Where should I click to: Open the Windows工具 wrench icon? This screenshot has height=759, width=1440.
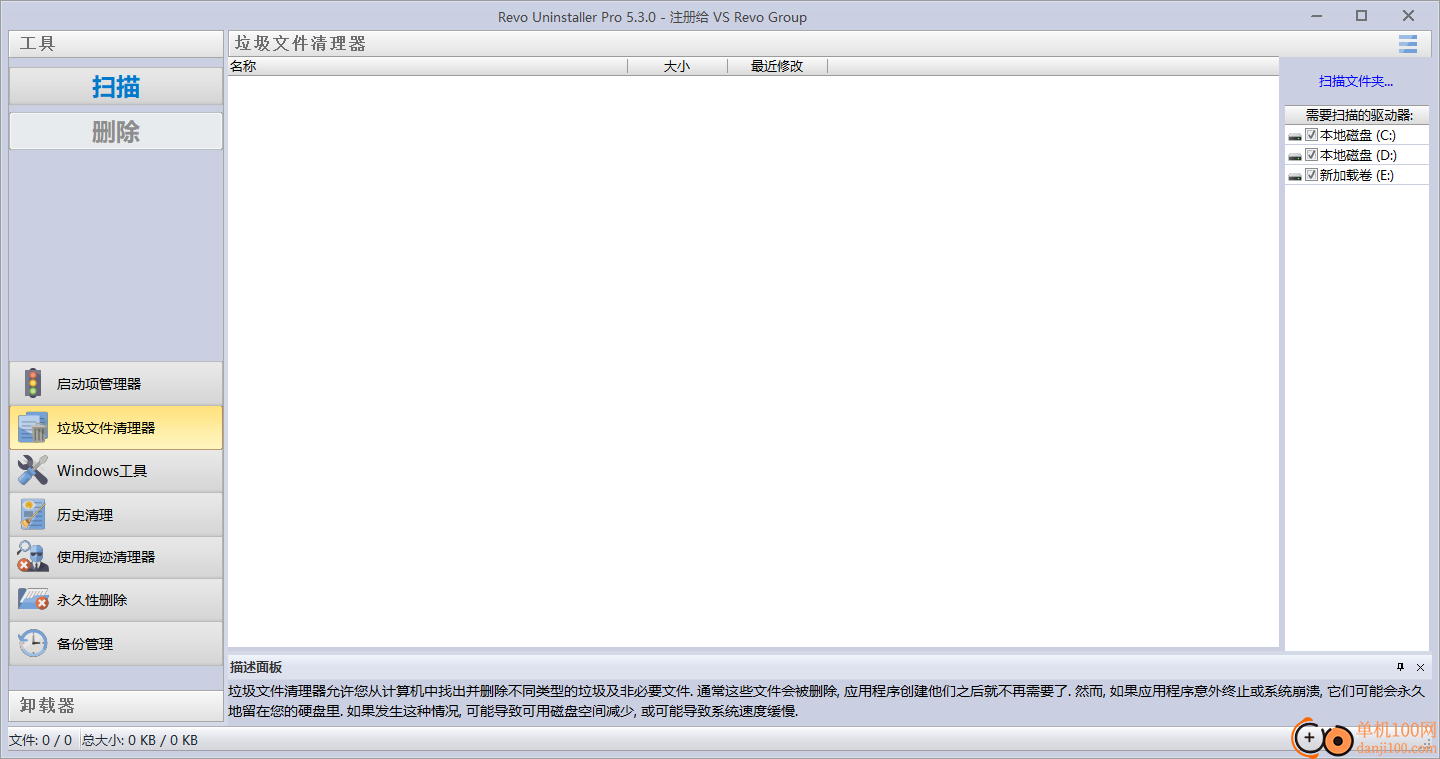point(33,470)
